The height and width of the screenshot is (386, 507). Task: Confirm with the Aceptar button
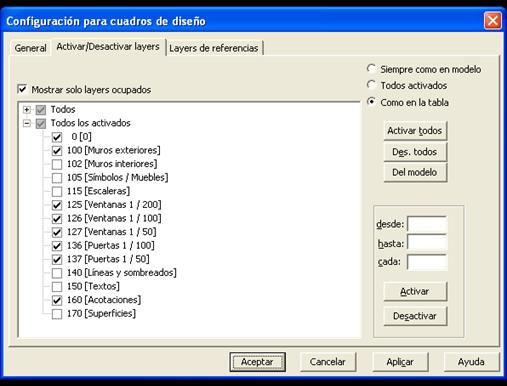[x=257, y=362]
